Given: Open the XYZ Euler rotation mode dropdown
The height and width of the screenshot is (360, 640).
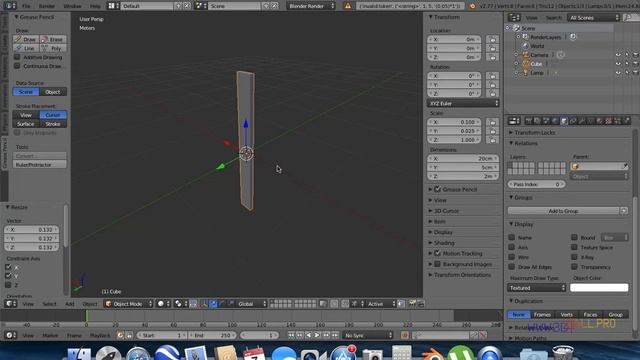Looking at the screenshot, I should (x=463, y=103).
